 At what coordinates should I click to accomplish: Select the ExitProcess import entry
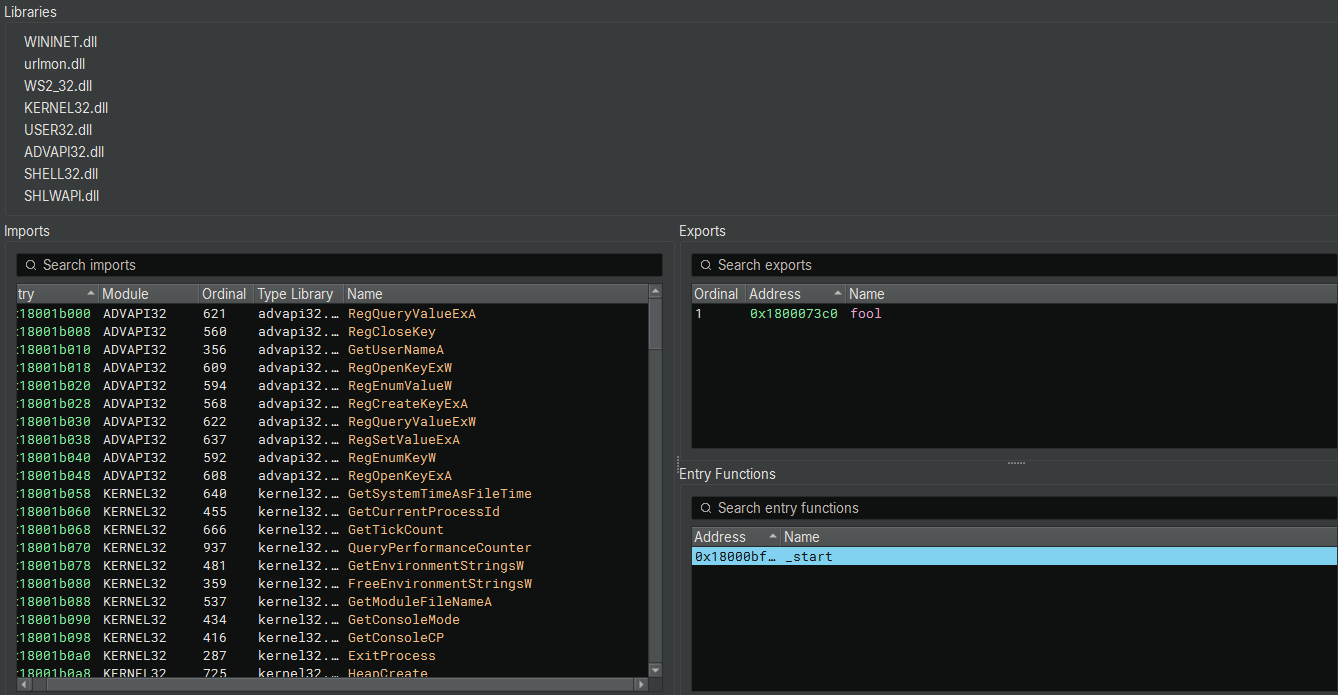pyautogui.click(x=393, y=655)
